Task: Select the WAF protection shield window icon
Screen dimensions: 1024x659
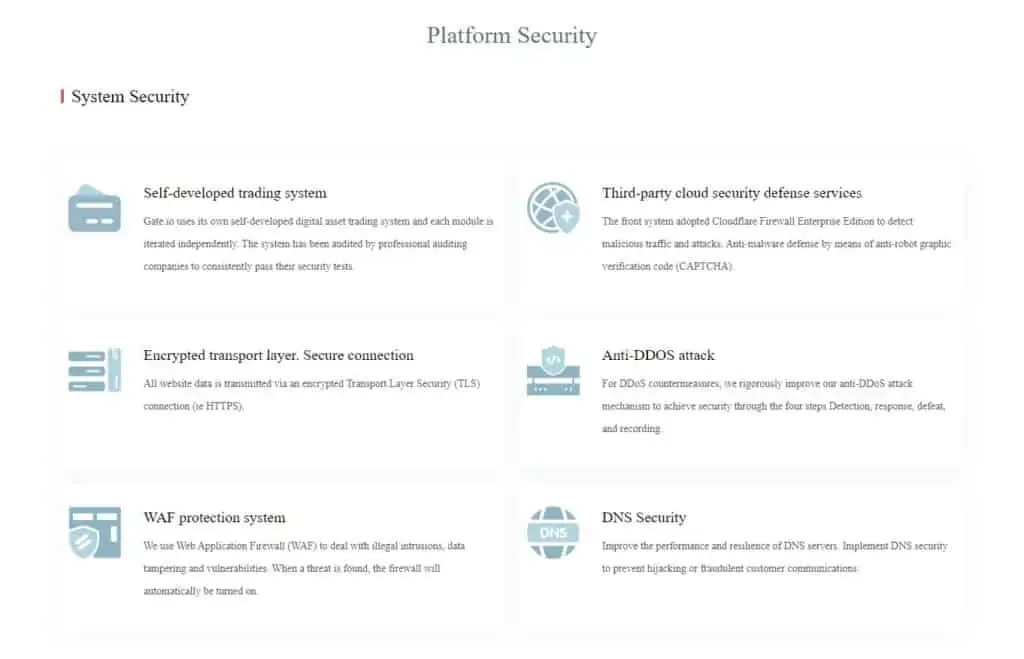Action: [95, 532]
